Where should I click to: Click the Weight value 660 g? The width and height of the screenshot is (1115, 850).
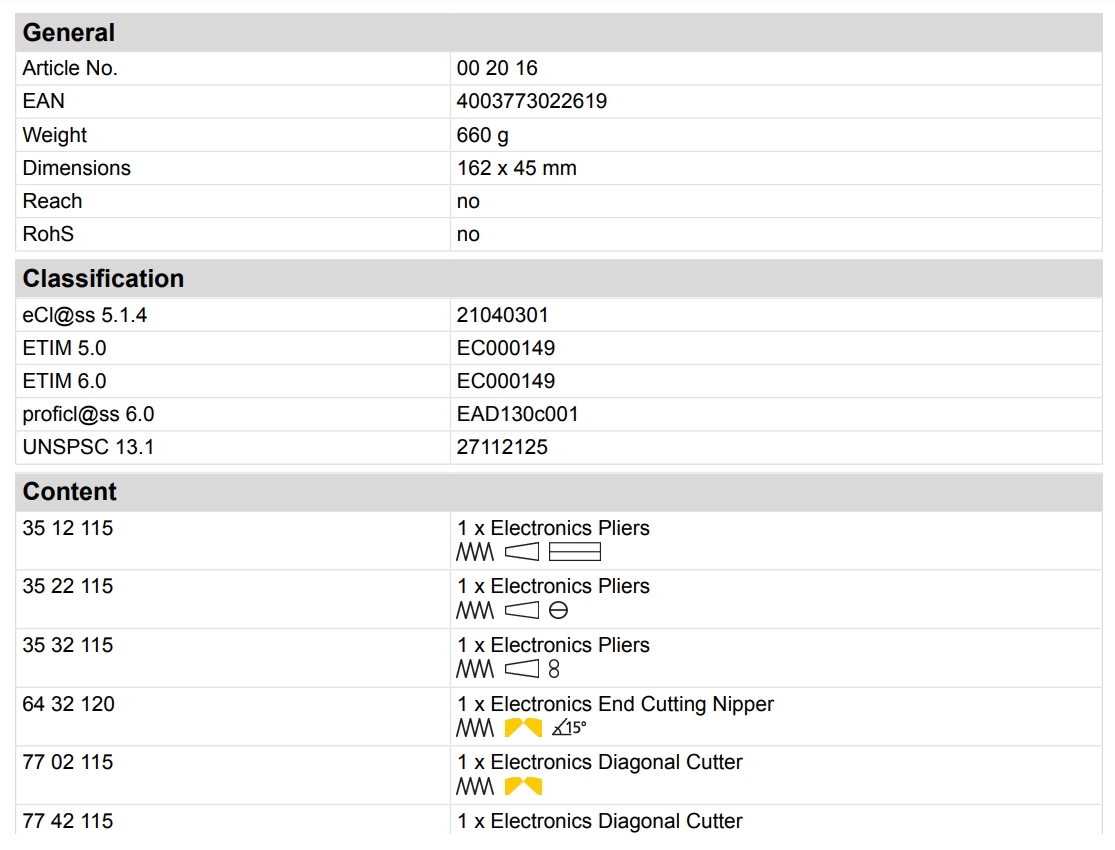(483, 135)
